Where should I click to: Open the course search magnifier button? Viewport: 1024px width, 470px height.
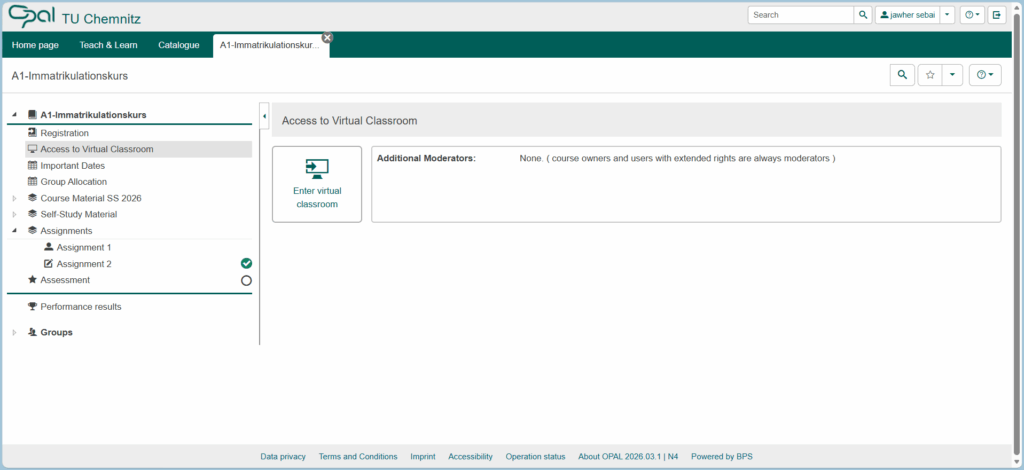pyautogui.click(x=902, y=75)
